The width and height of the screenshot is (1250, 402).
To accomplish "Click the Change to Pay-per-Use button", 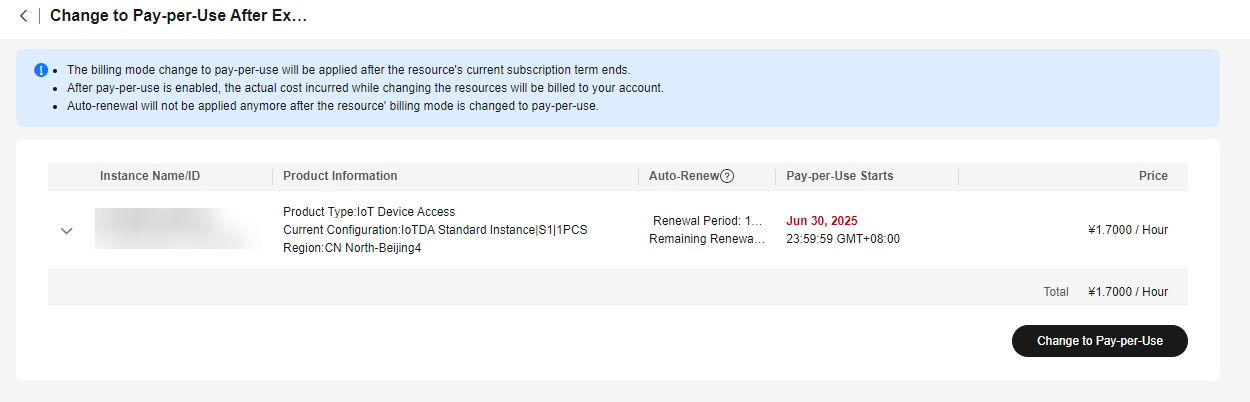I will click(x=1100, y=341).
